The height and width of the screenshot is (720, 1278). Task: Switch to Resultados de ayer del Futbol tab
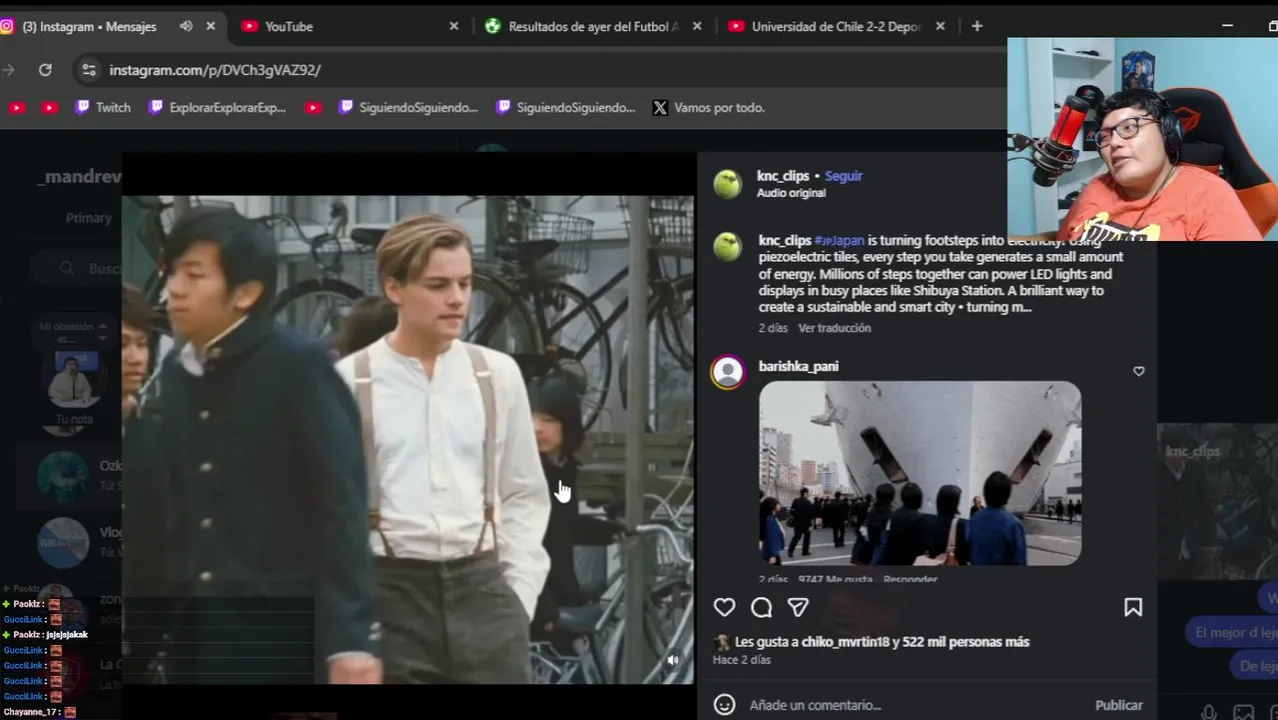593,26
